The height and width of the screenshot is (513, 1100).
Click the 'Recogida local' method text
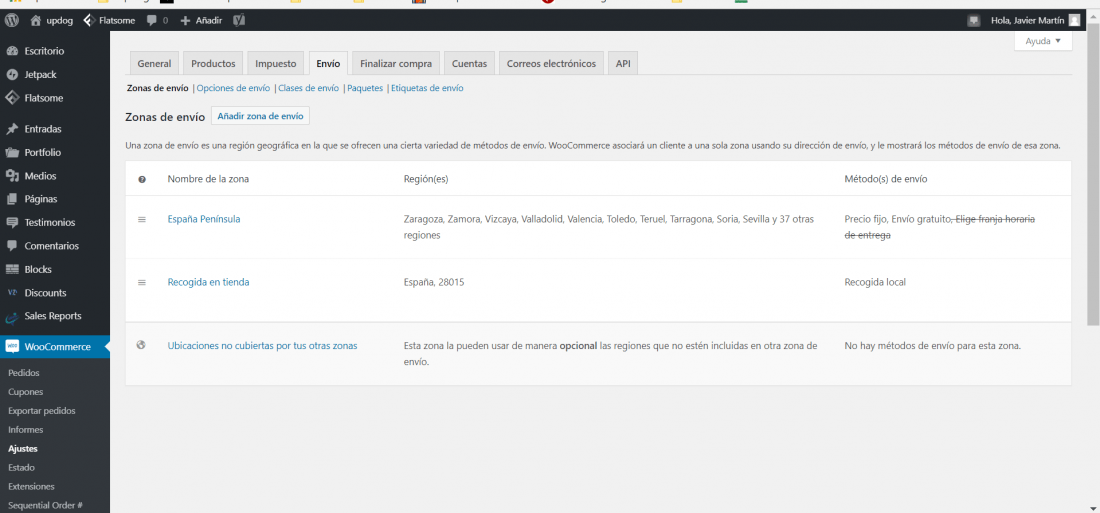(x=875, y=282)
